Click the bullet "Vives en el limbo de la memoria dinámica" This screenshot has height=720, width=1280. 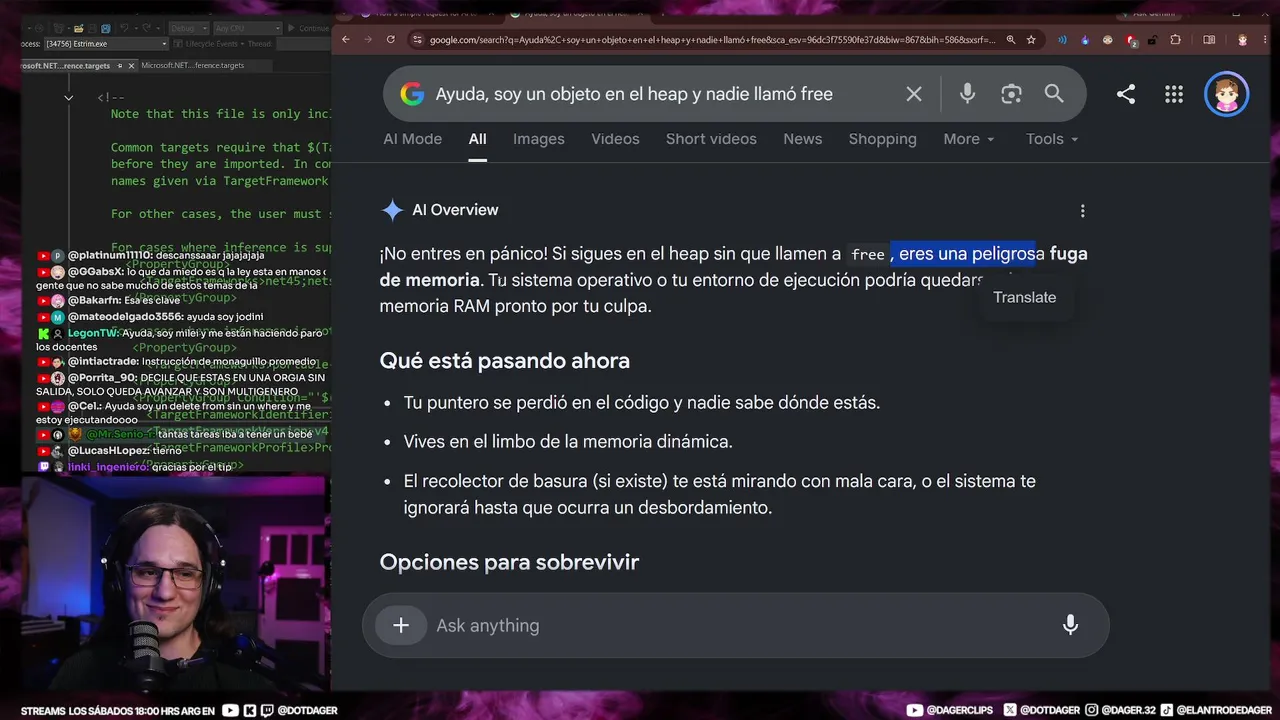click(568, 441)
